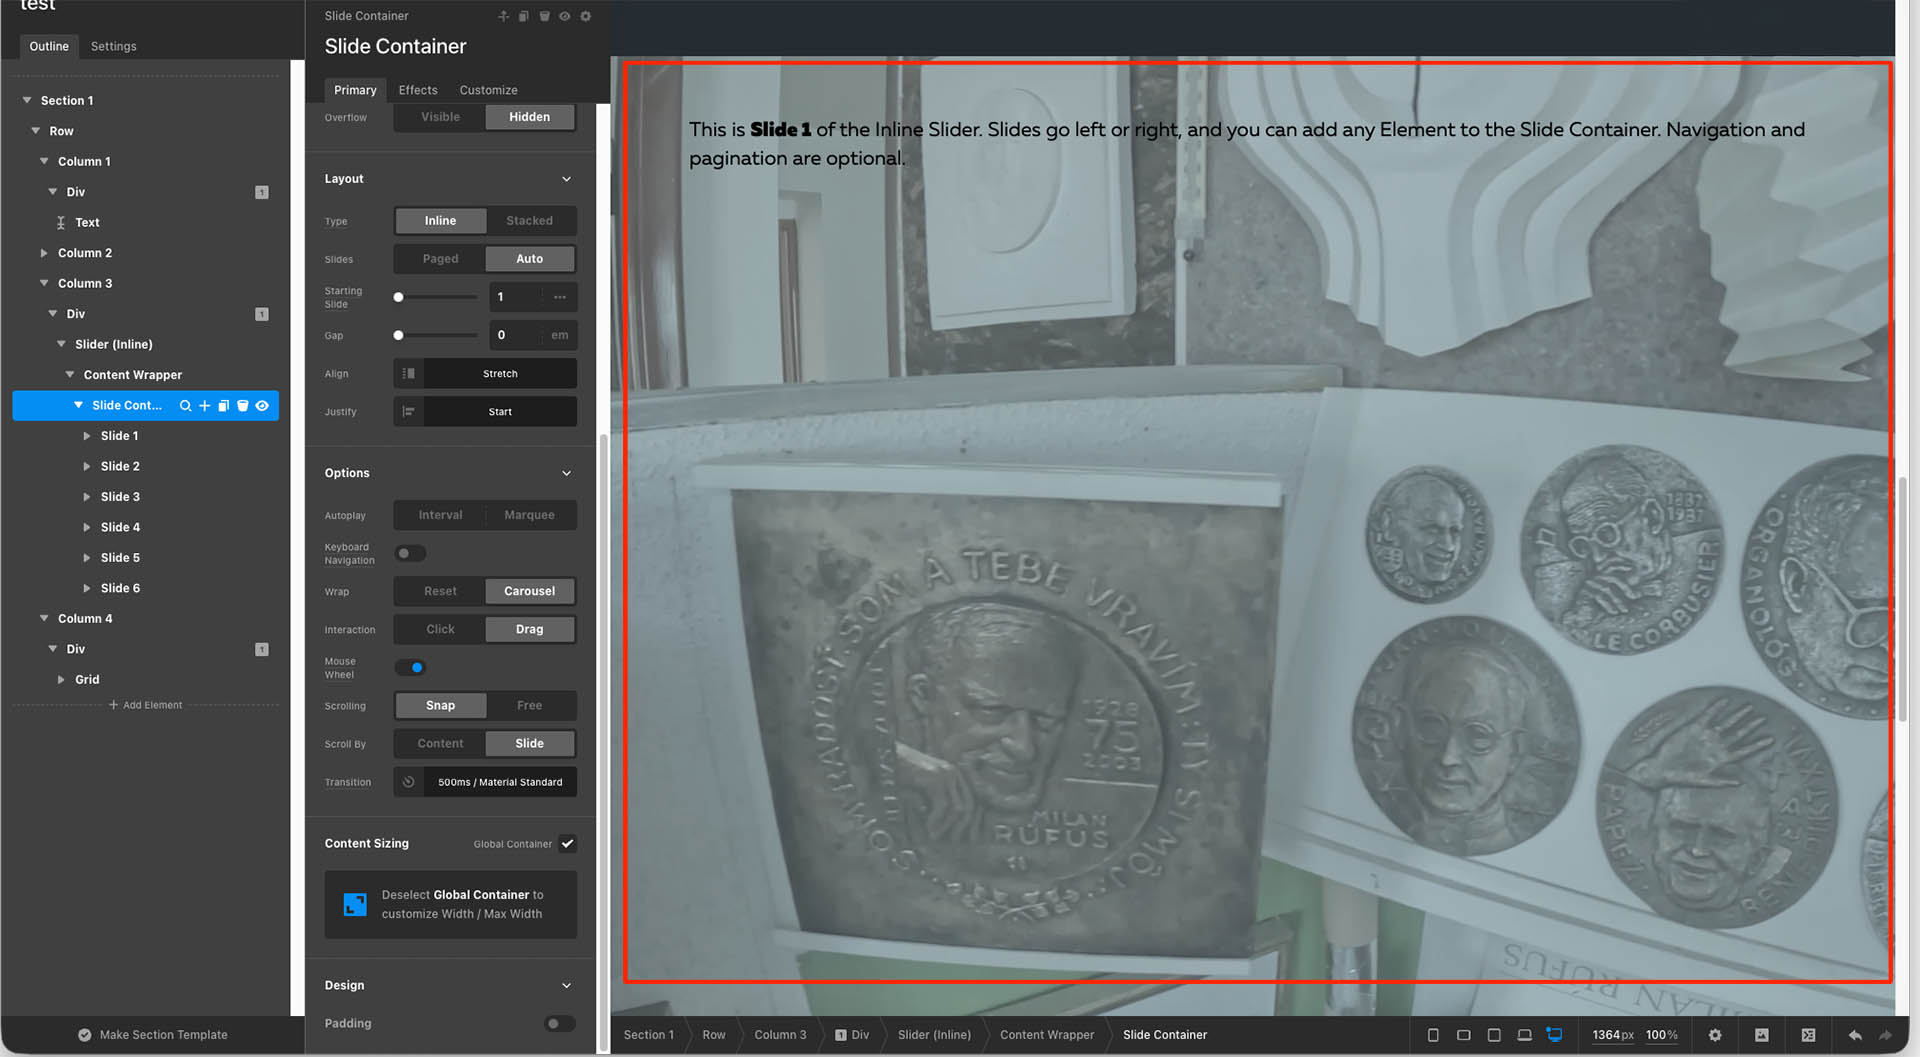Click the delete icon on Slide Container row
This screenshot has height=1057, width=1920.
[x=243, y=406]
